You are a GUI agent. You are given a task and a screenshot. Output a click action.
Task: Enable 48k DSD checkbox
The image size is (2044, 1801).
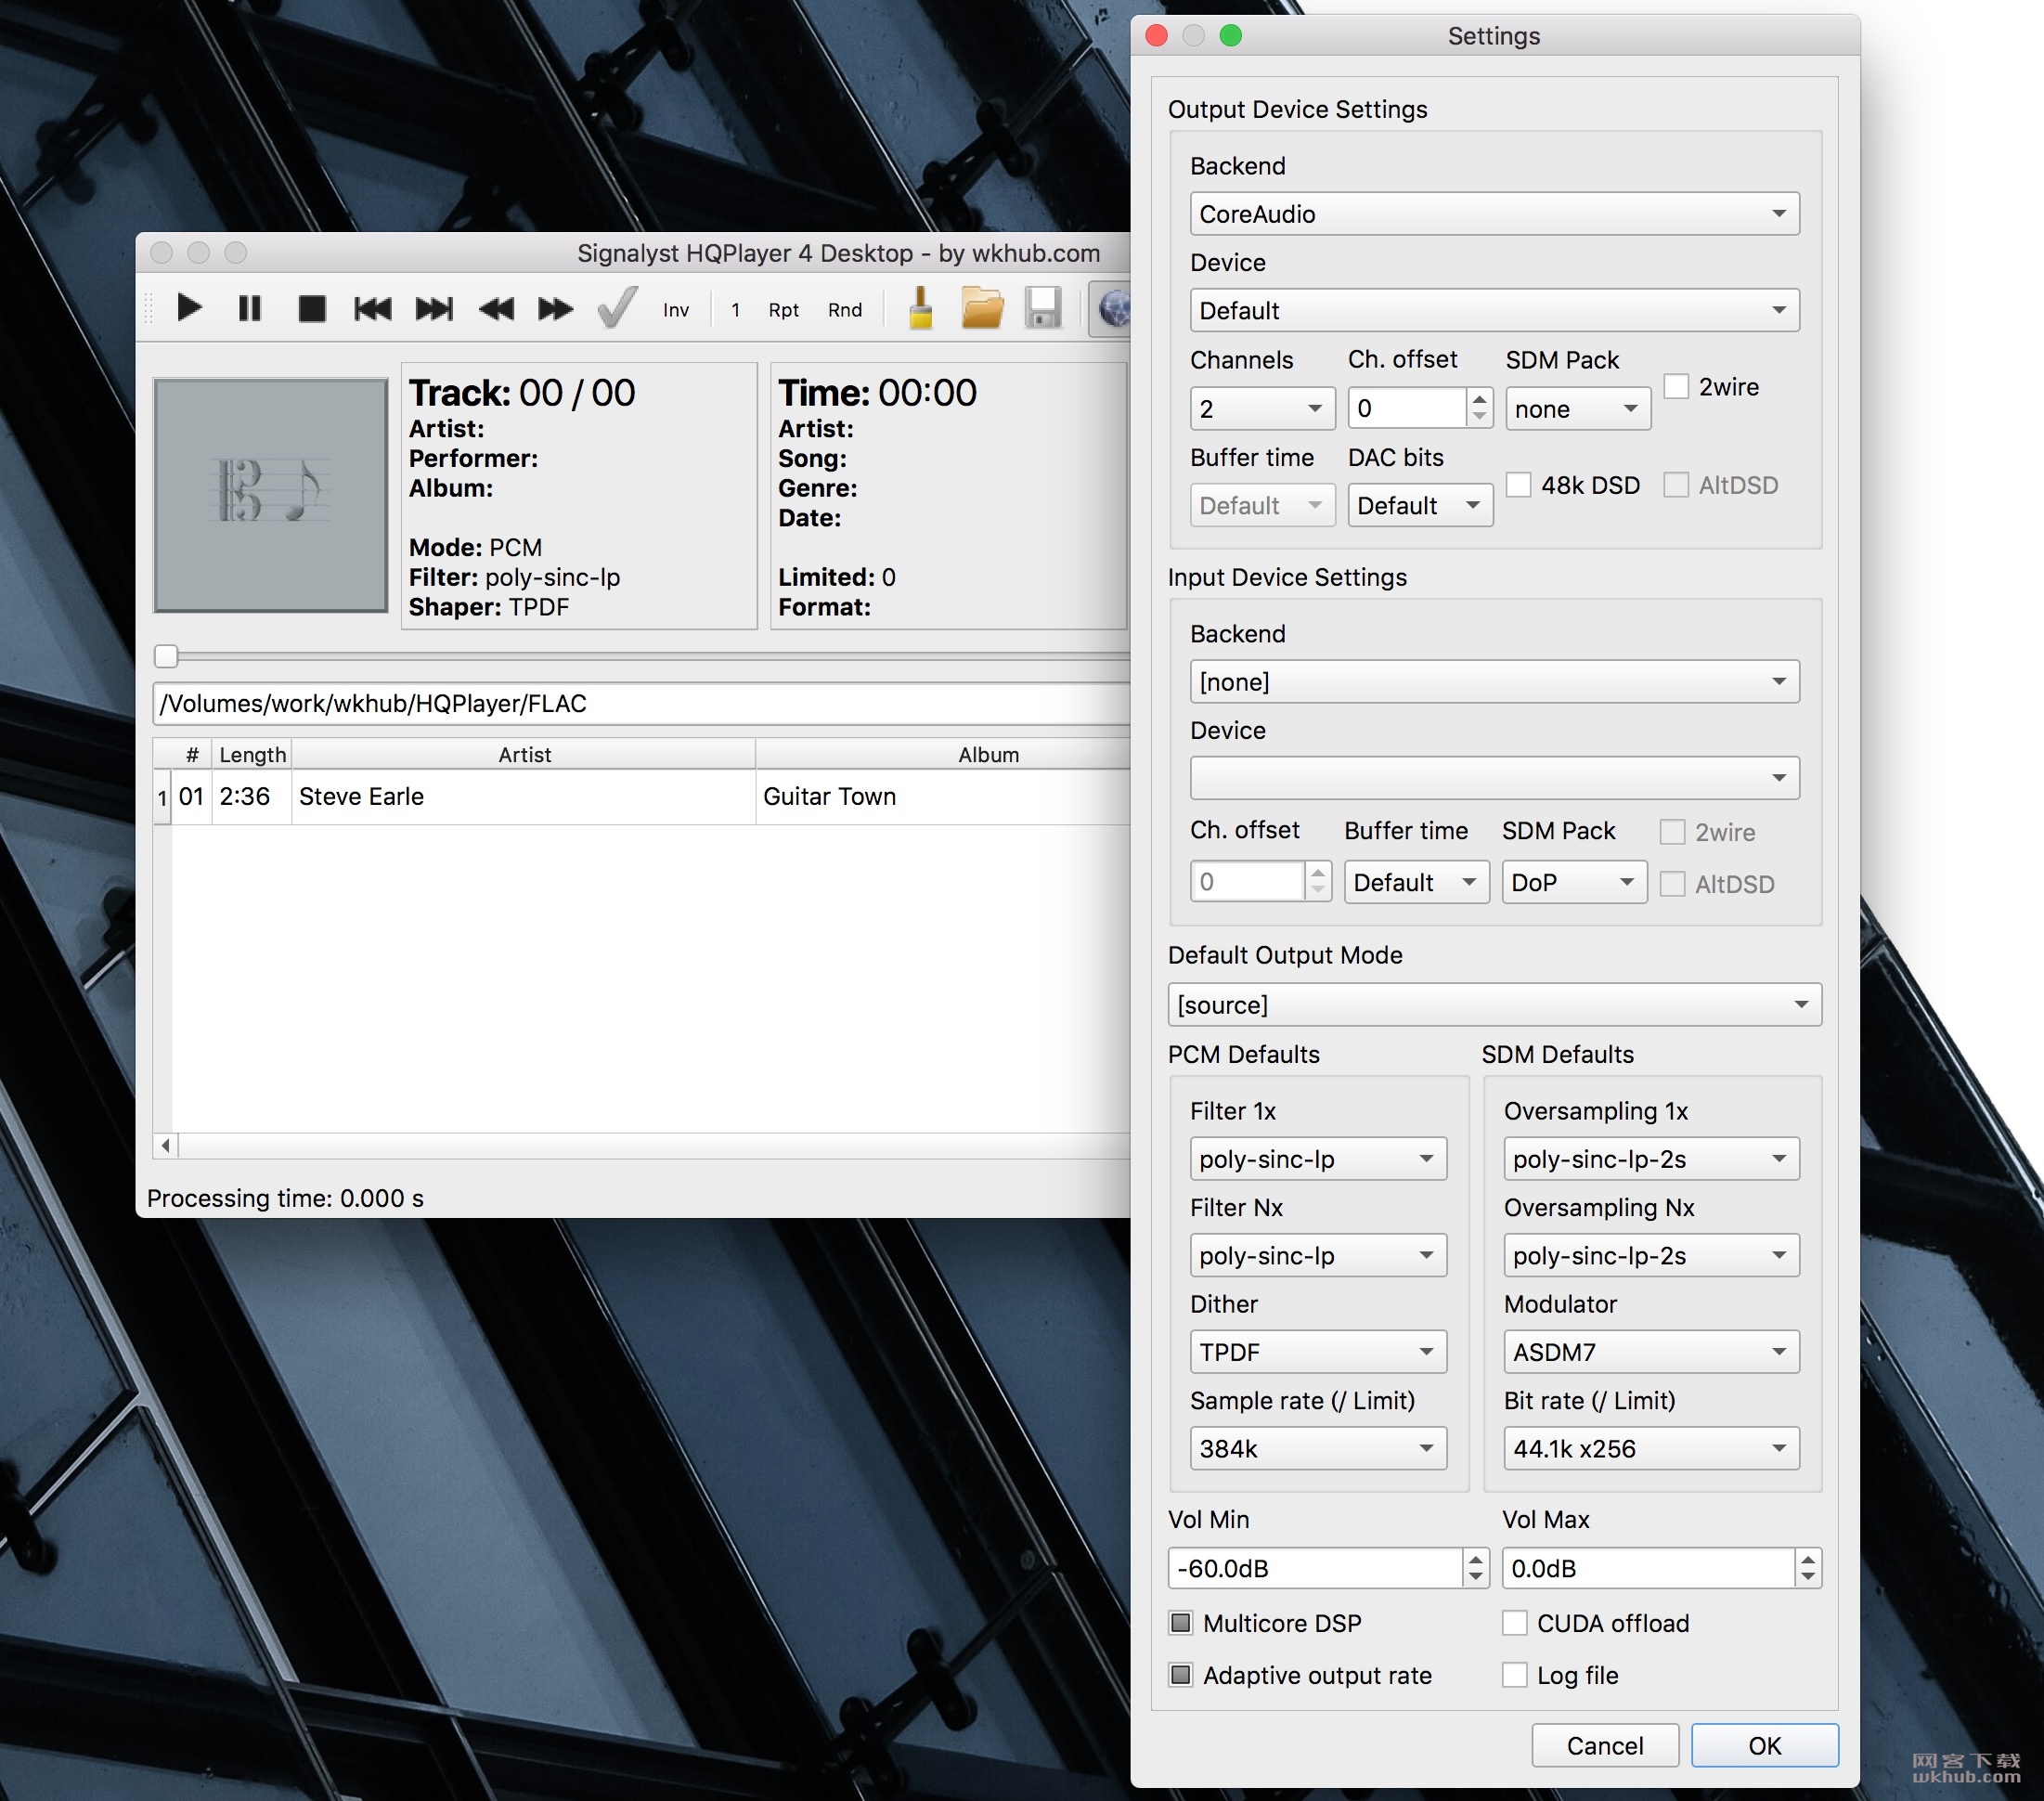(1518, 485)
